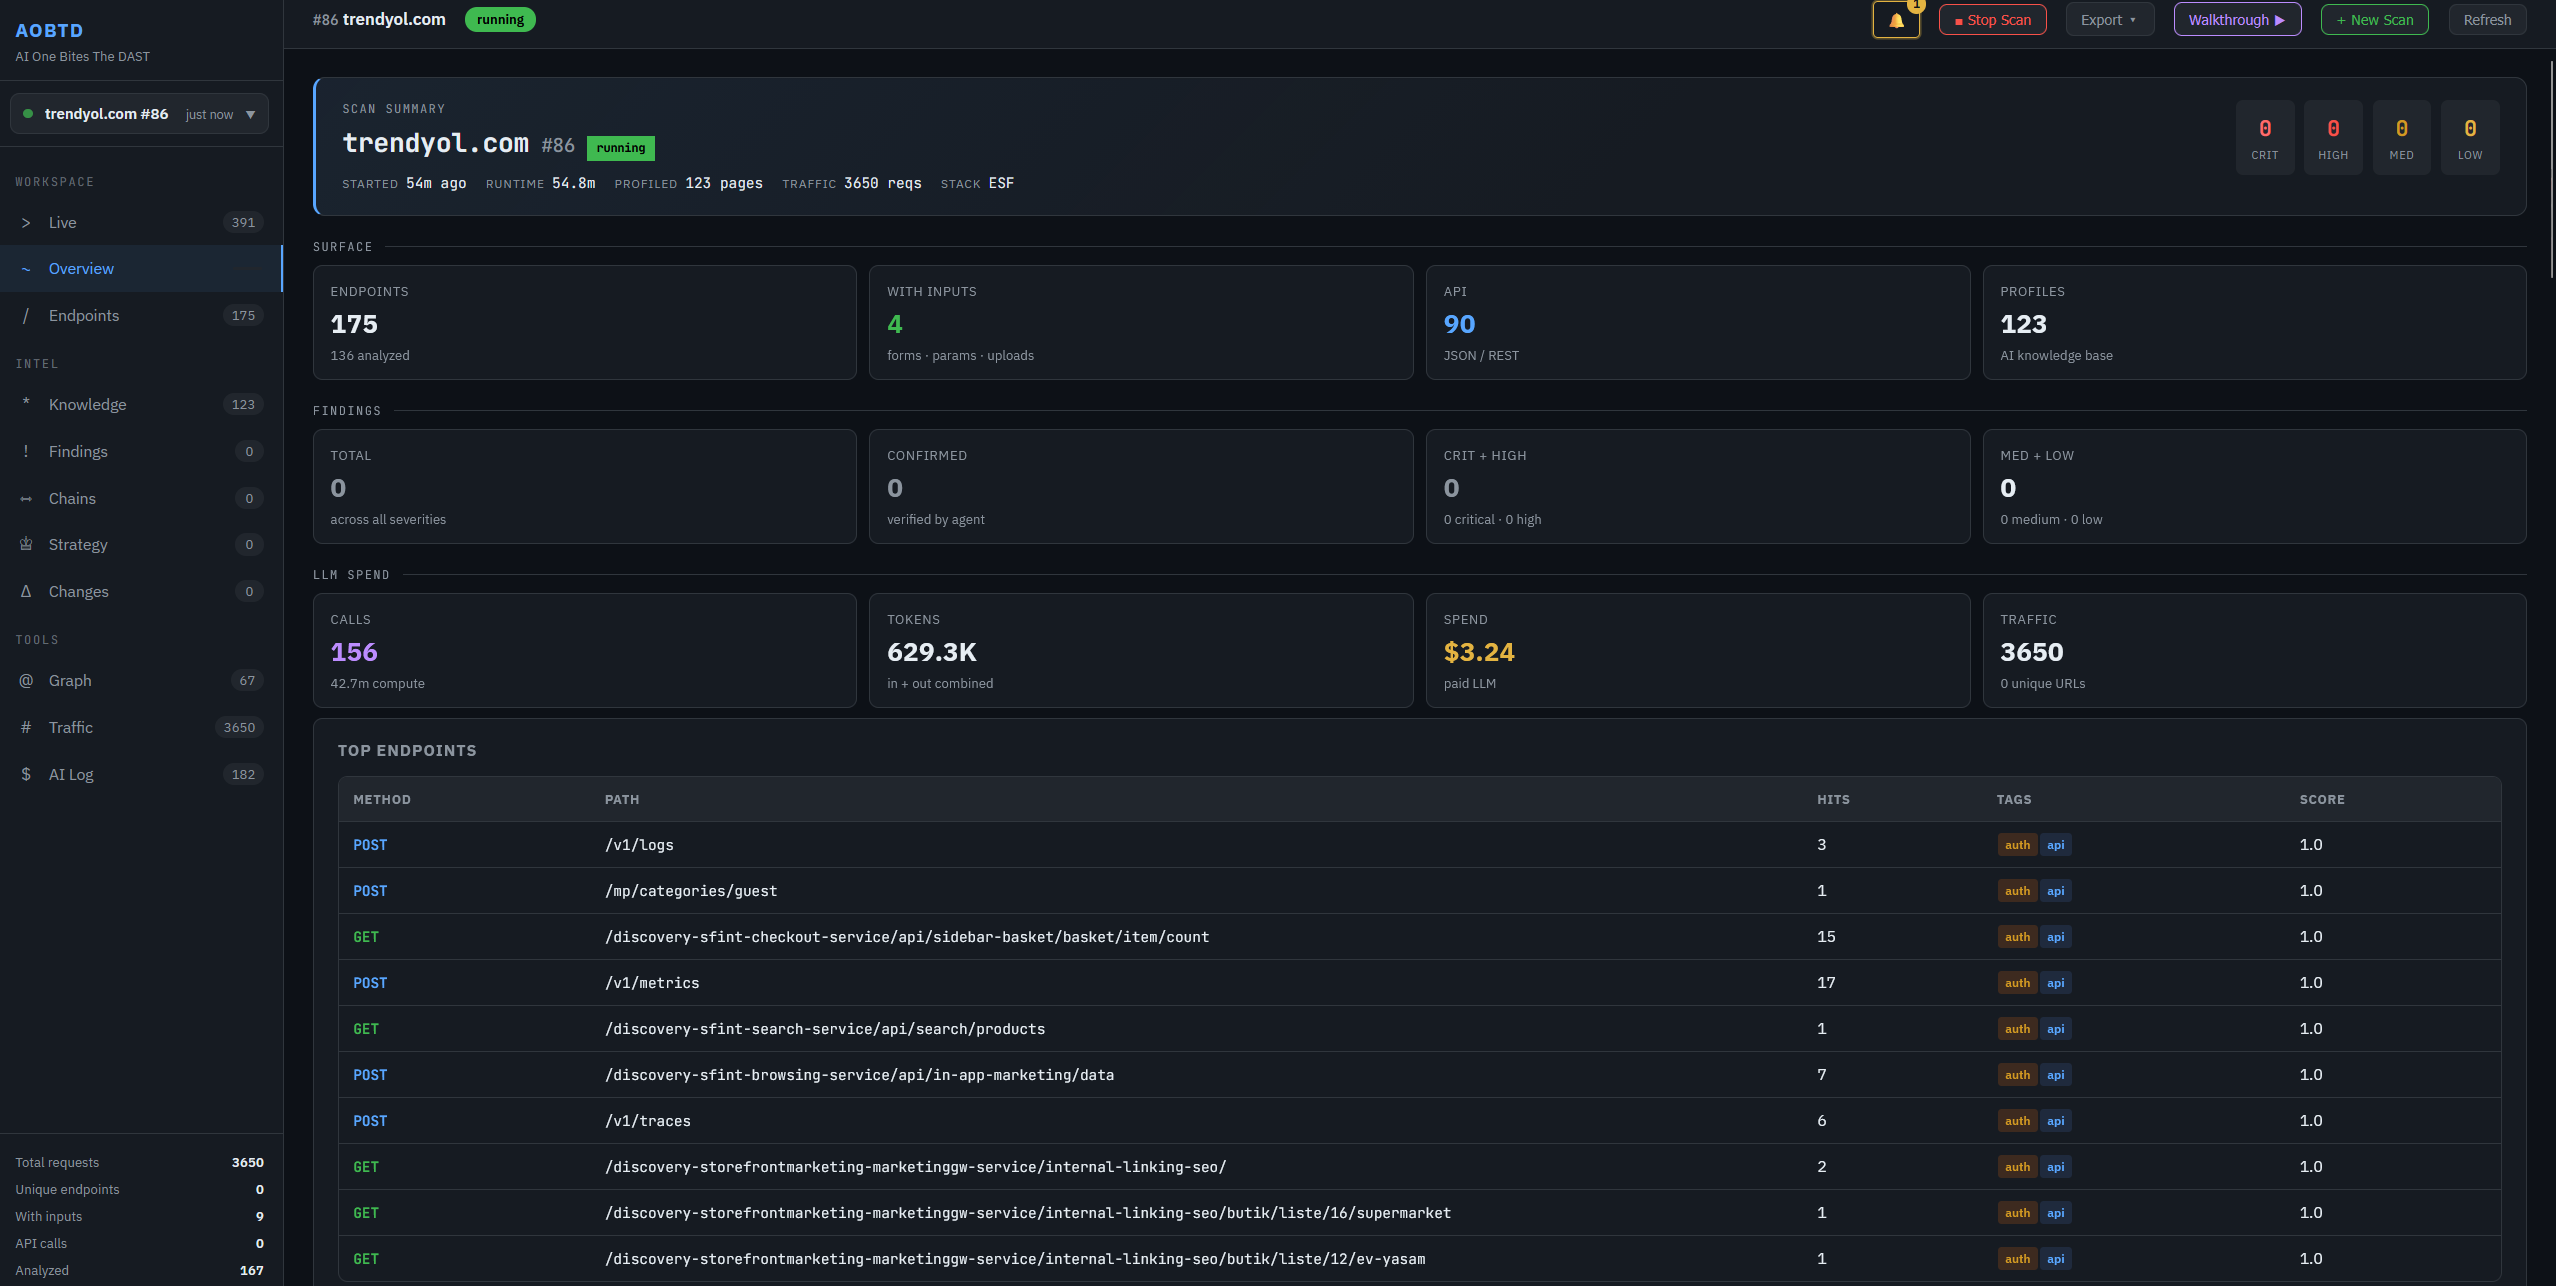Click the /v1/metrics endpoint path

click(x=652, y=983)
